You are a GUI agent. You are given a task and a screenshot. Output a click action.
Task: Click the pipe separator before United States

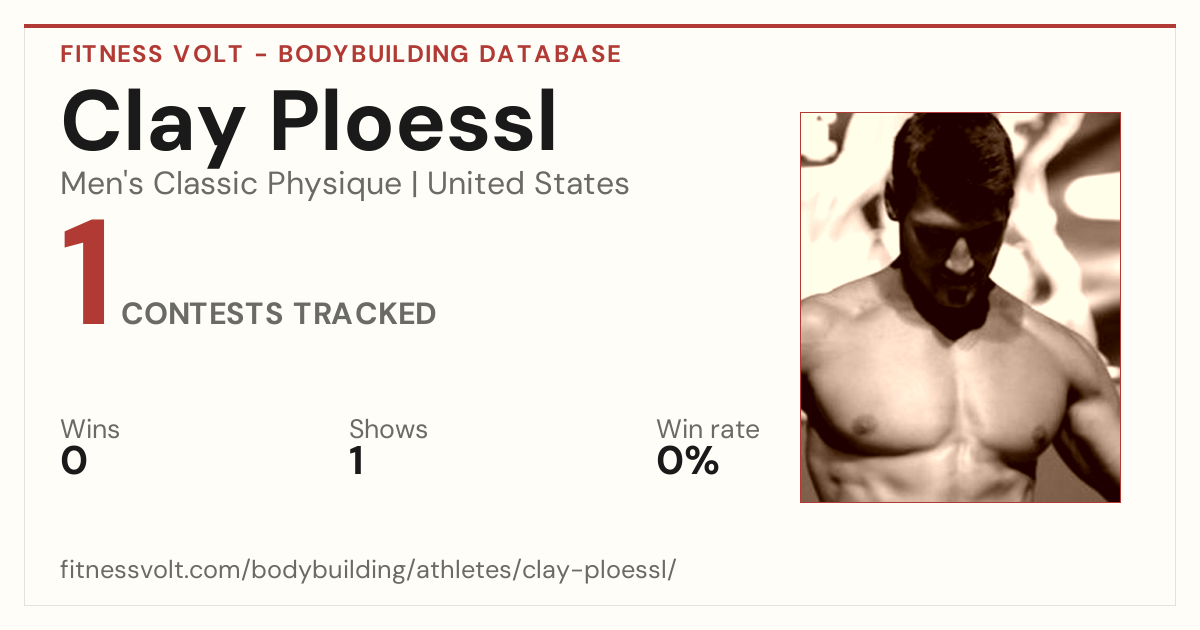click(x=413, y=185)
